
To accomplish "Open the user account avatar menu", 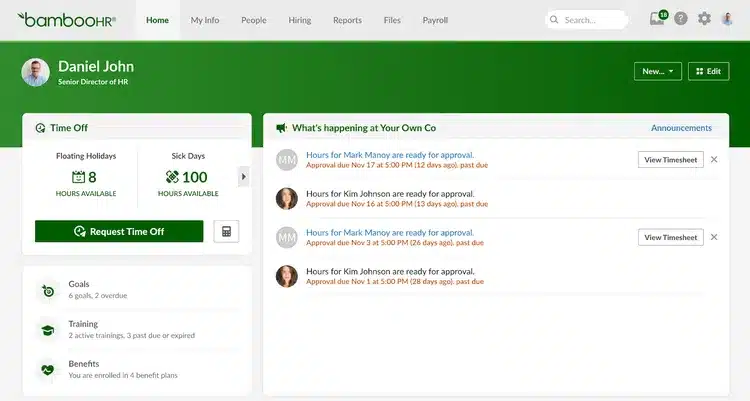I will (x=727, y=19).
